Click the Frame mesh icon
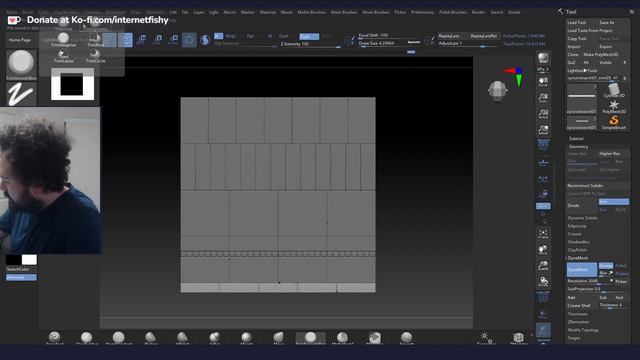Image resolution: width=640 pixels, height=360 pixels. coord(543,234)
